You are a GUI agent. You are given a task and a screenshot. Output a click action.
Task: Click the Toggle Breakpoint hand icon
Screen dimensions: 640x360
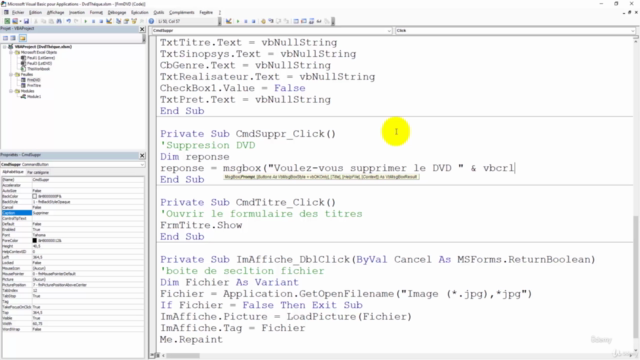tap(263, 21)
